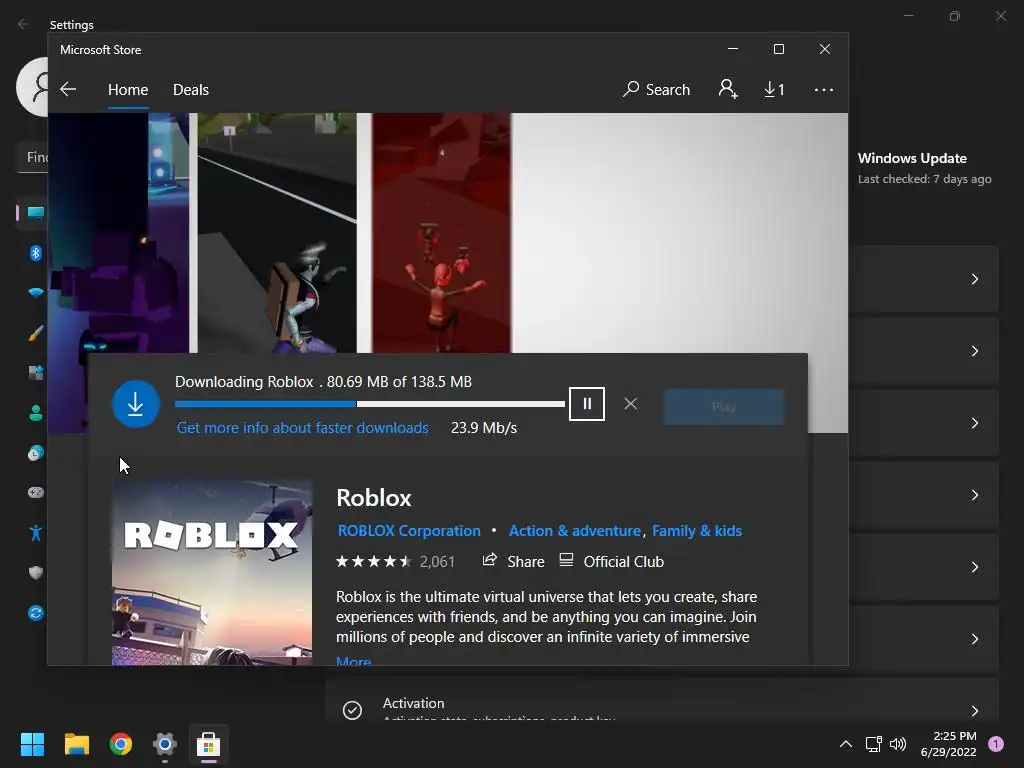Open Apps icon in Settings sidebar
1024x768 pixels.
[x=36, y=373]
